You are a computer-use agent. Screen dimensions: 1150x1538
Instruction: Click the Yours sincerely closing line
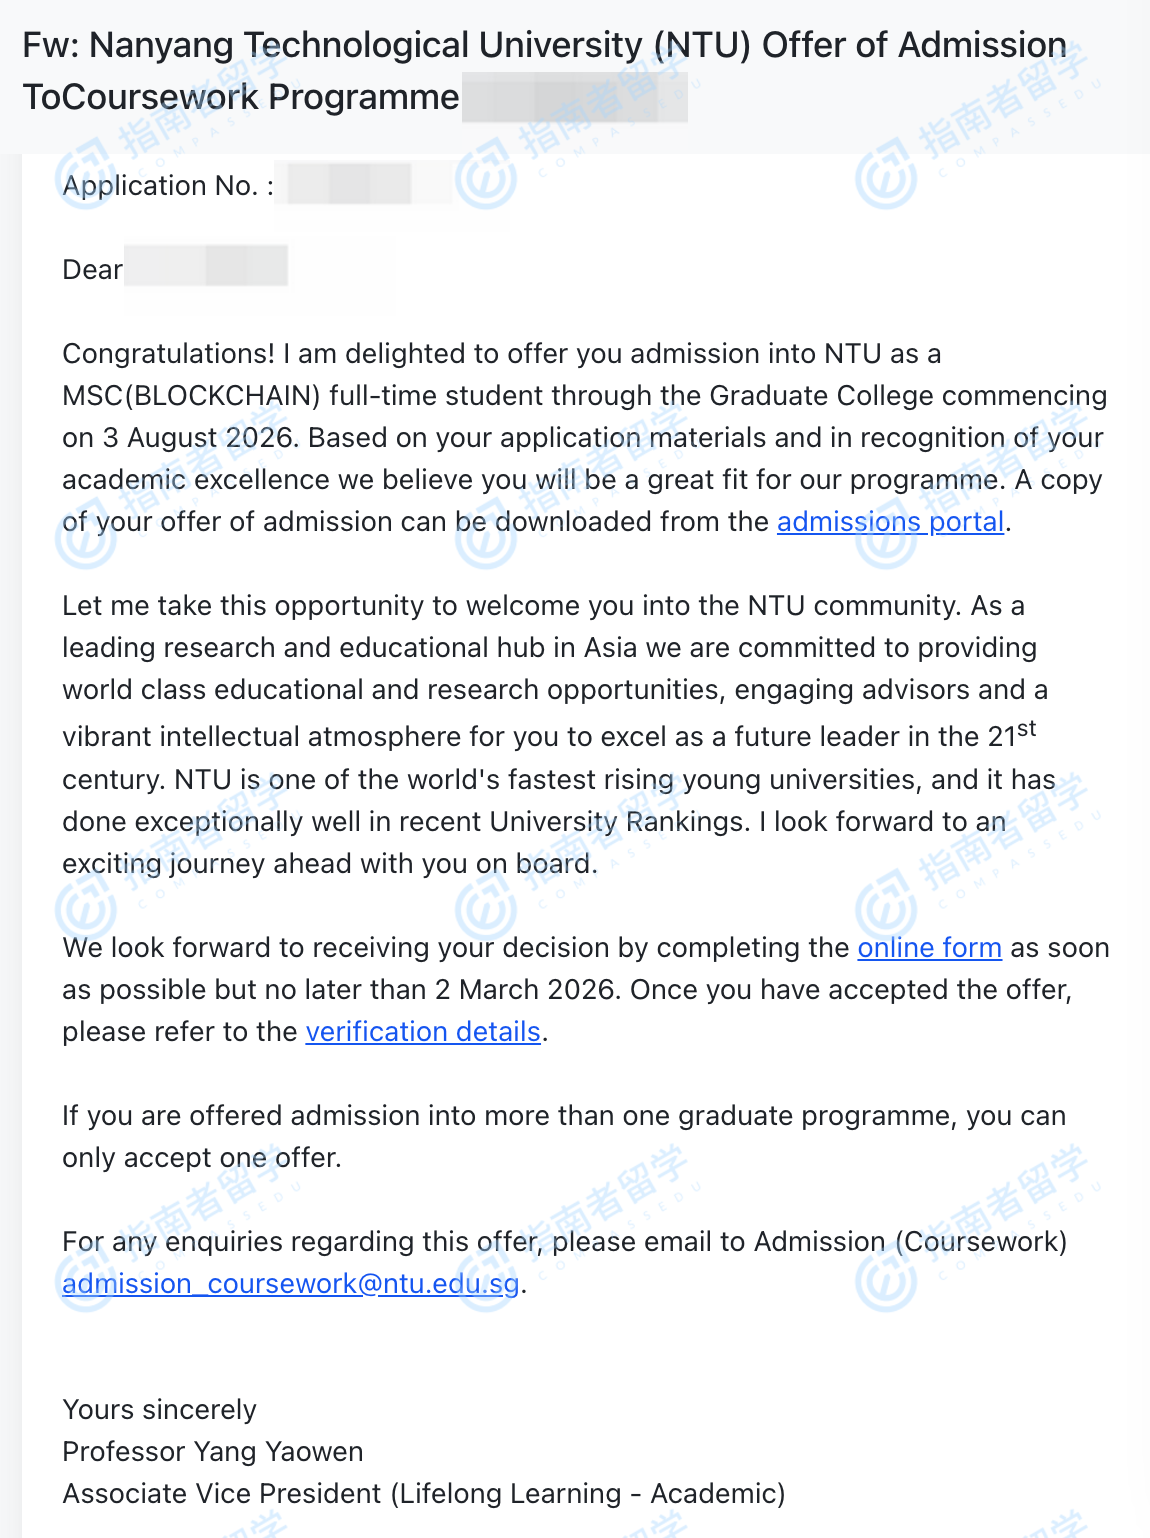point(159,1410)
